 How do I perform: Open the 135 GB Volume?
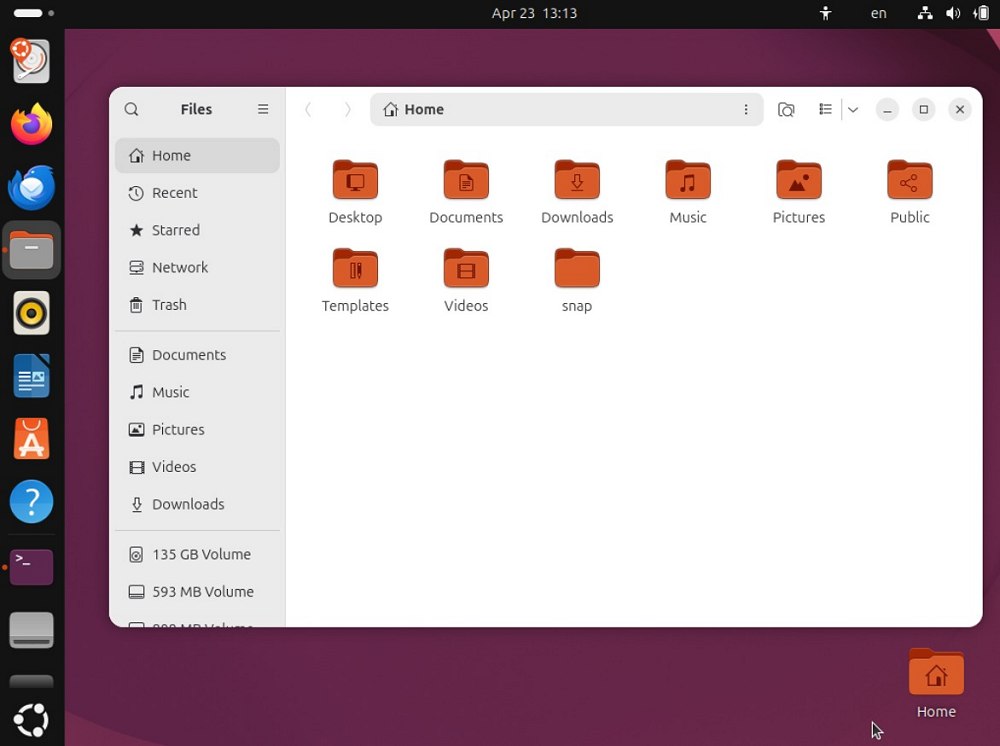[x=202, y=554]
